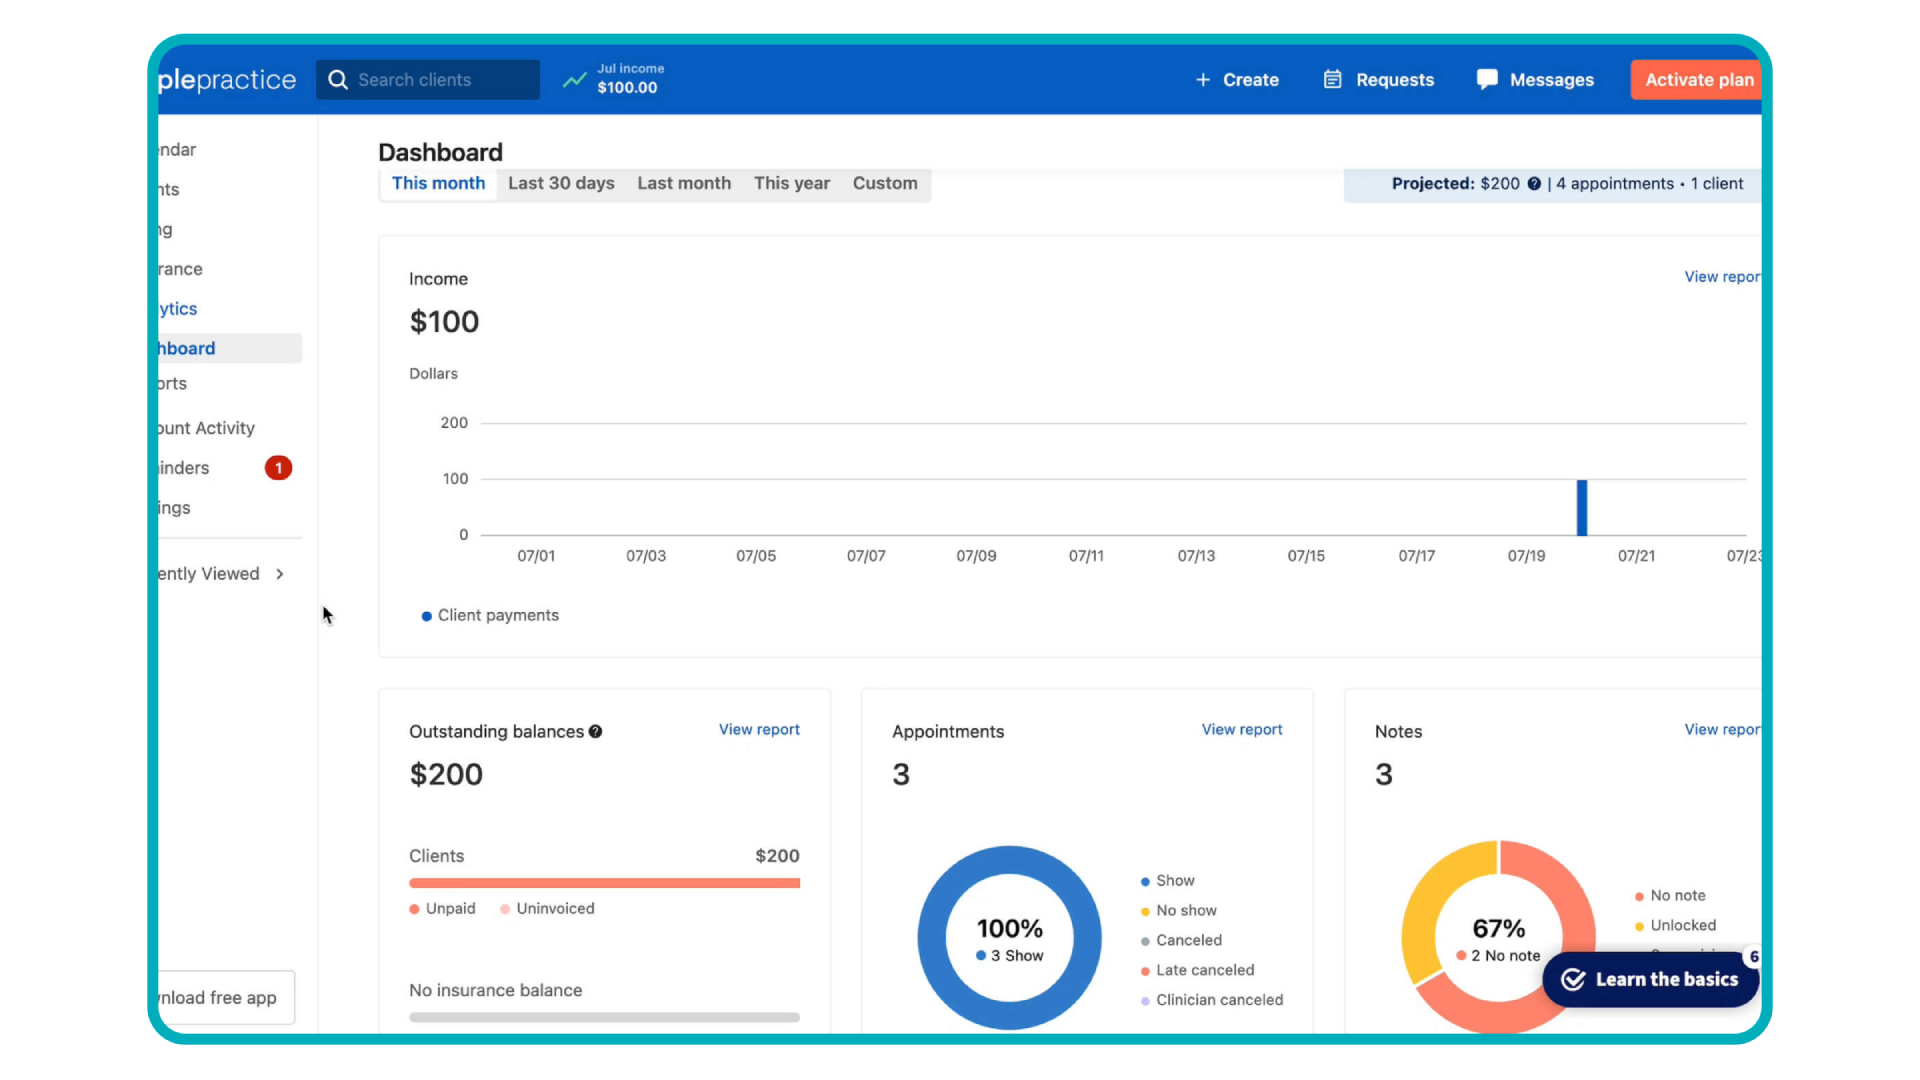Image resolution: width=1920 pixels, height=1080 pixels.
Task: Click the download free app button
Action: pos(227,998)
